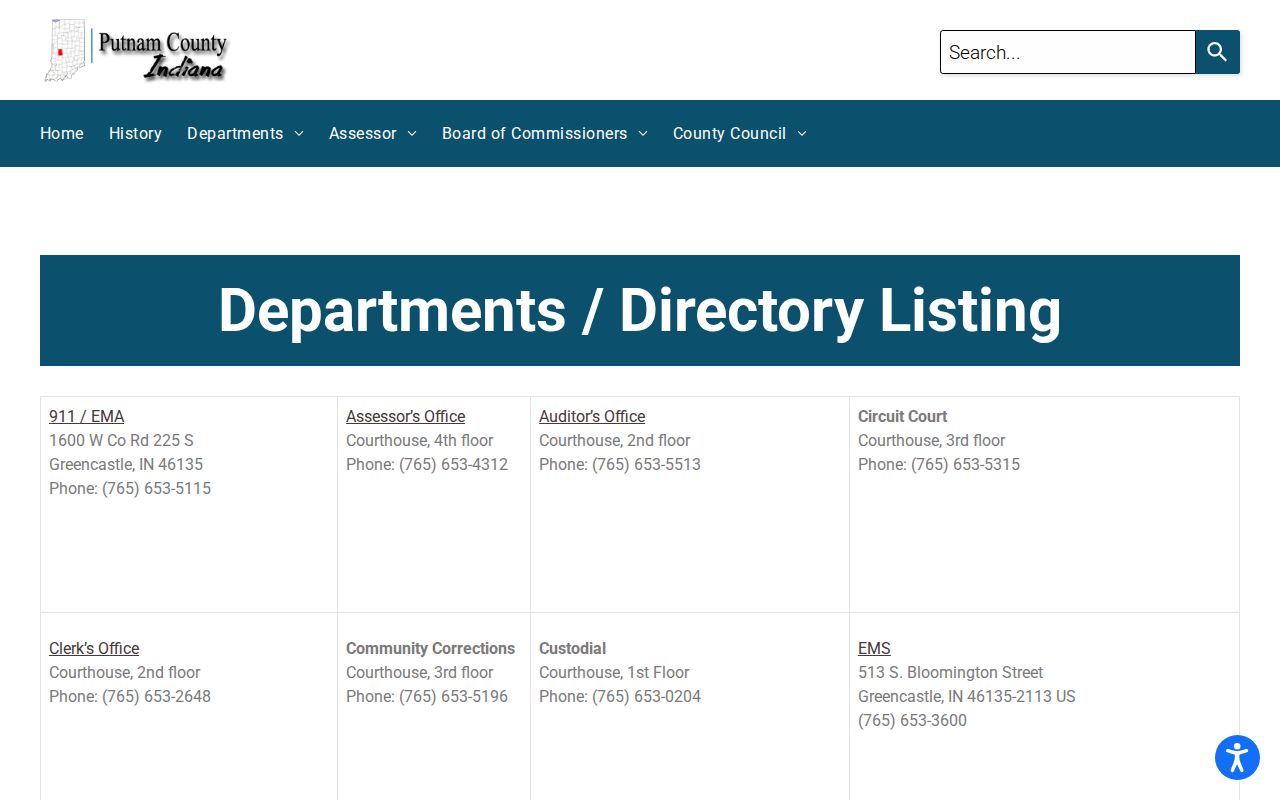Open the EMS department link

pyautogui.click(x=874, y=648)
